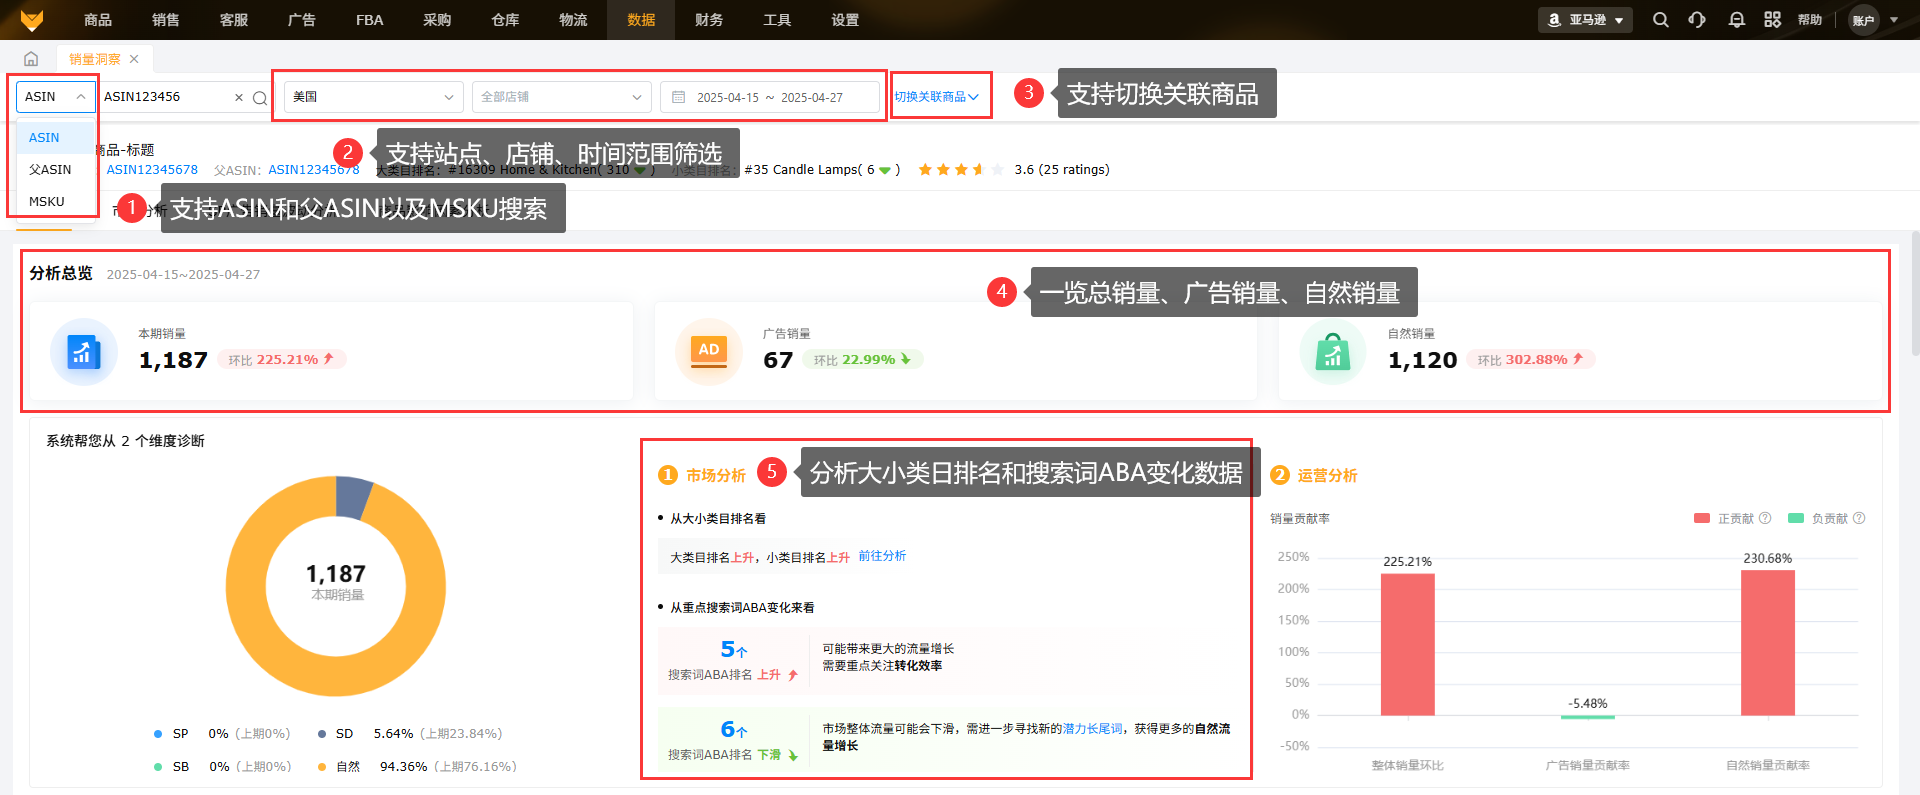Open the 广告 top menu
Screen dimensions: 1920x795
(x=301, y=20)
